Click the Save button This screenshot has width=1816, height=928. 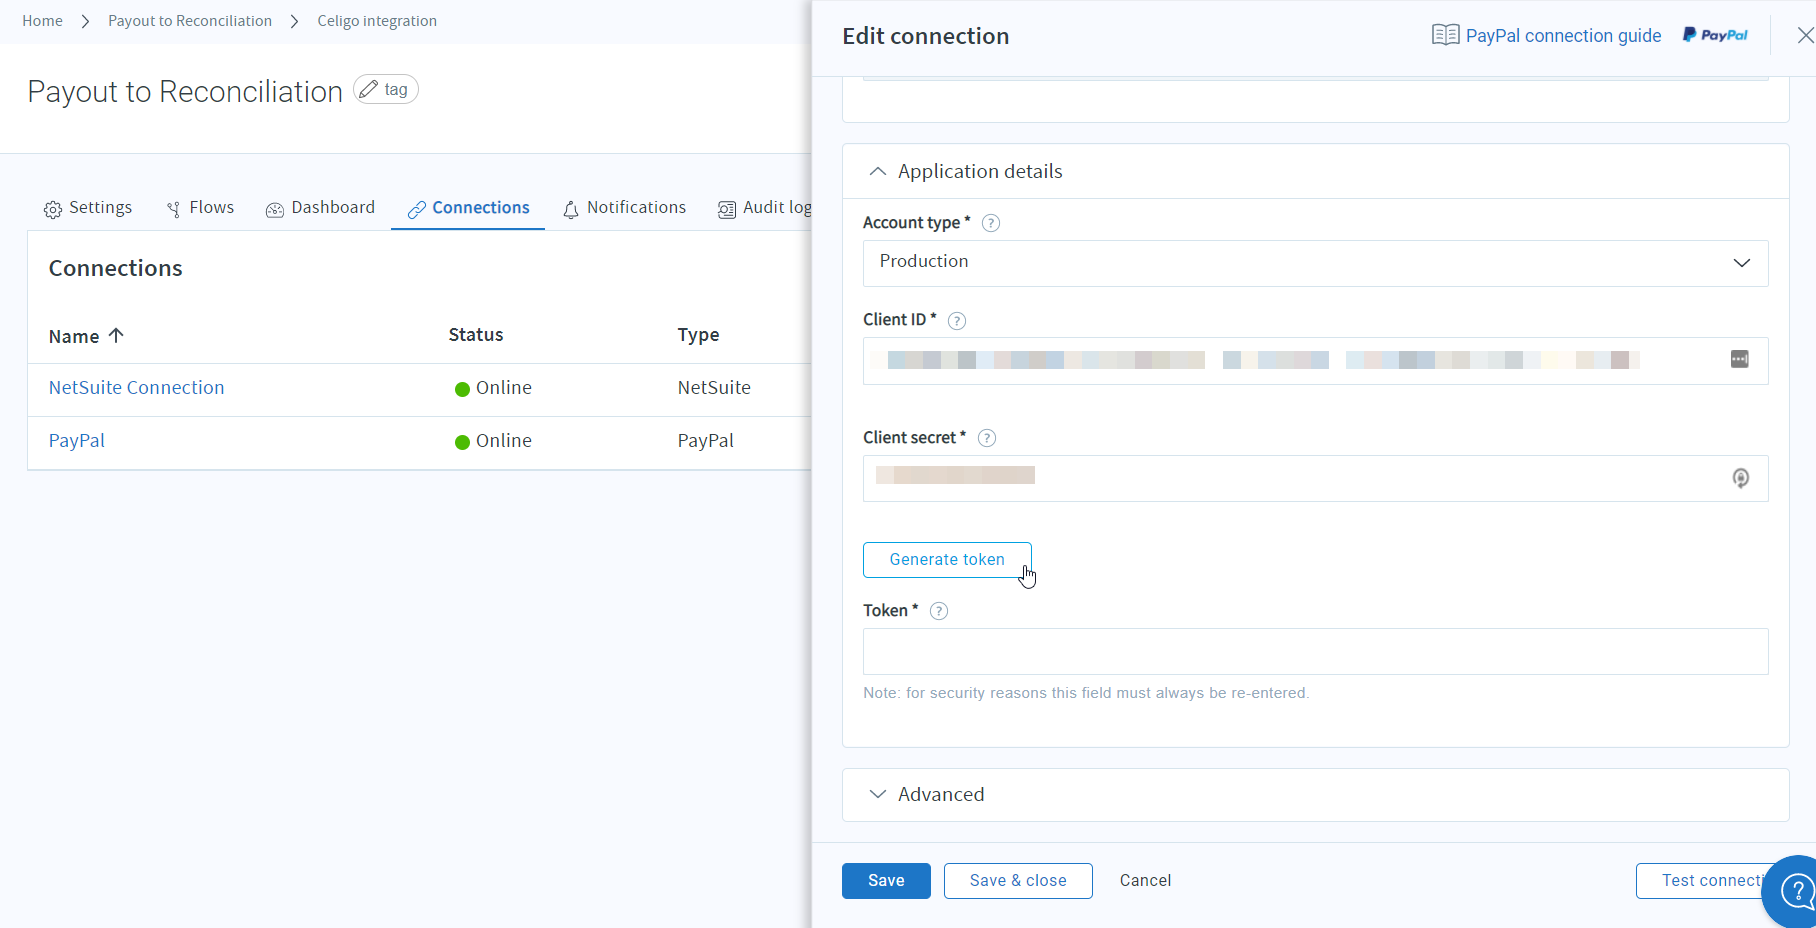point(886,881)
